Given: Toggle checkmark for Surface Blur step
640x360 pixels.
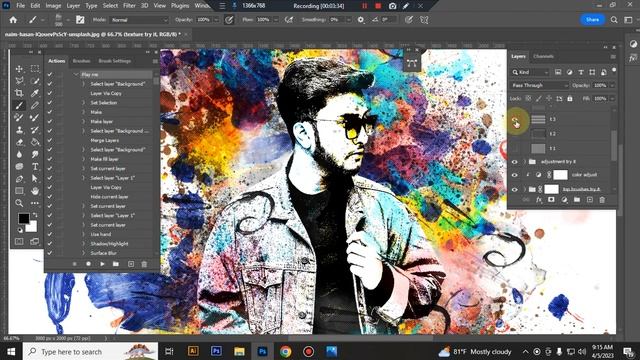Looking at the screenshot, I should (50, 253).
